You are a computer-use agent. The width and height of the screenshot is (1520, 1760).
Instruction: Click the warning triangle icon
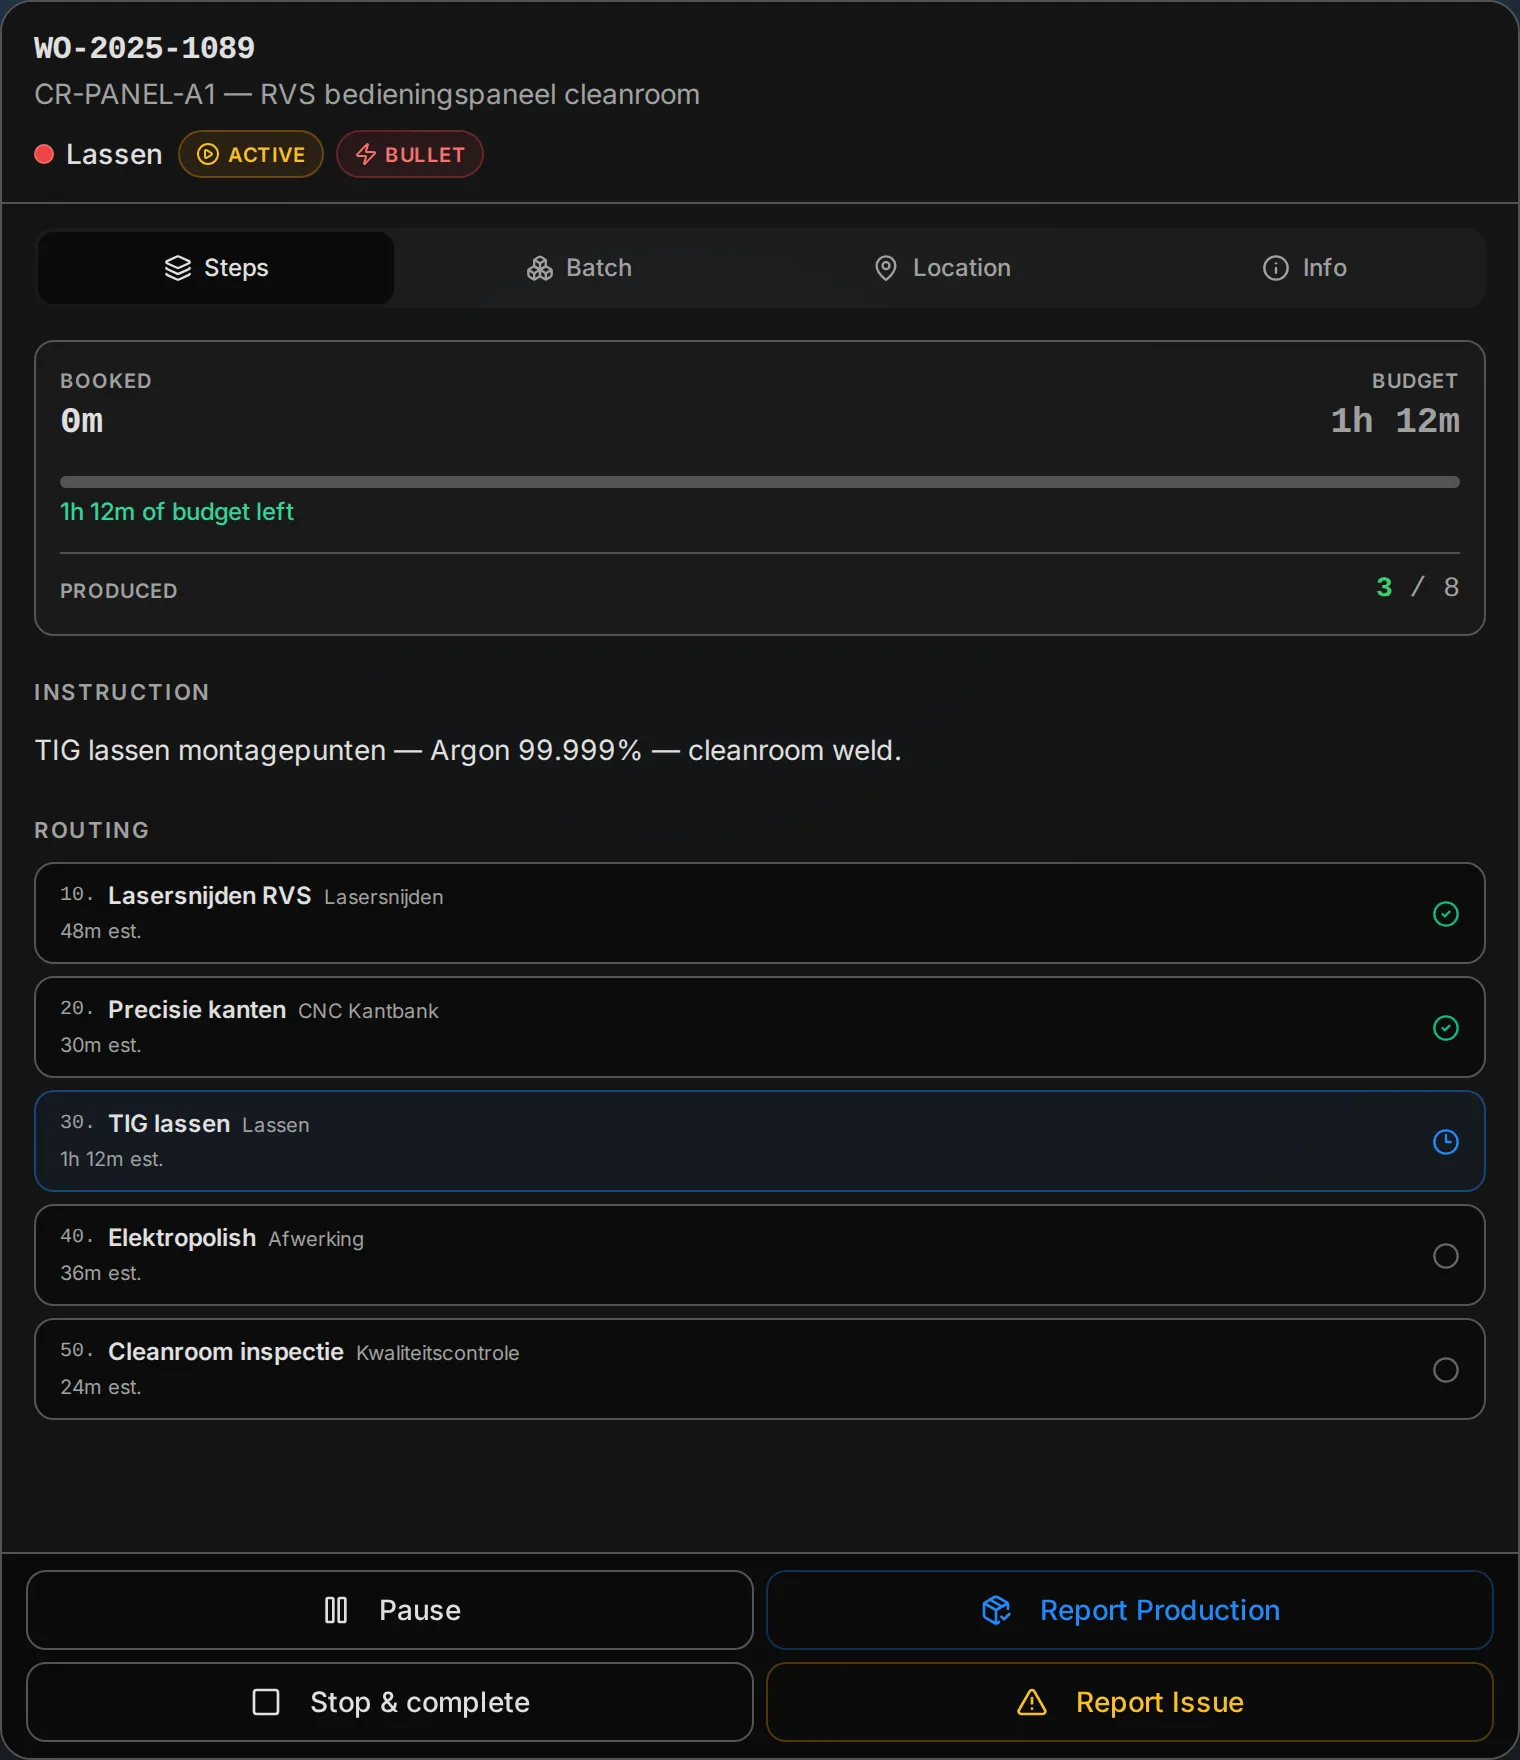coord(1032,1702)
